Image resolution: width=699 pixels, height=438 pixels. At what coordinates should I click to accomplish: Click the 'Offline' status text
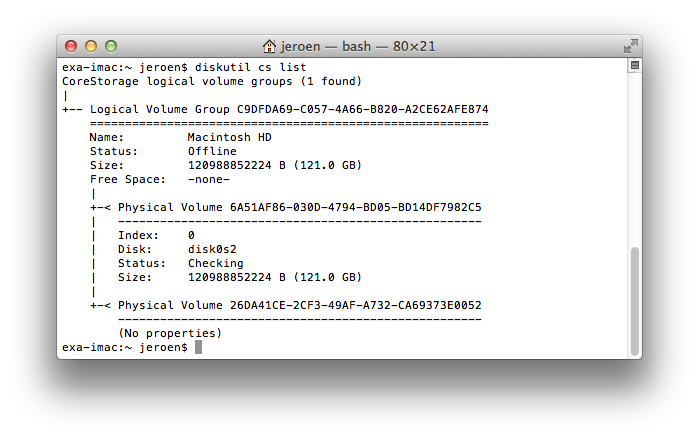[x=212, y=151]
